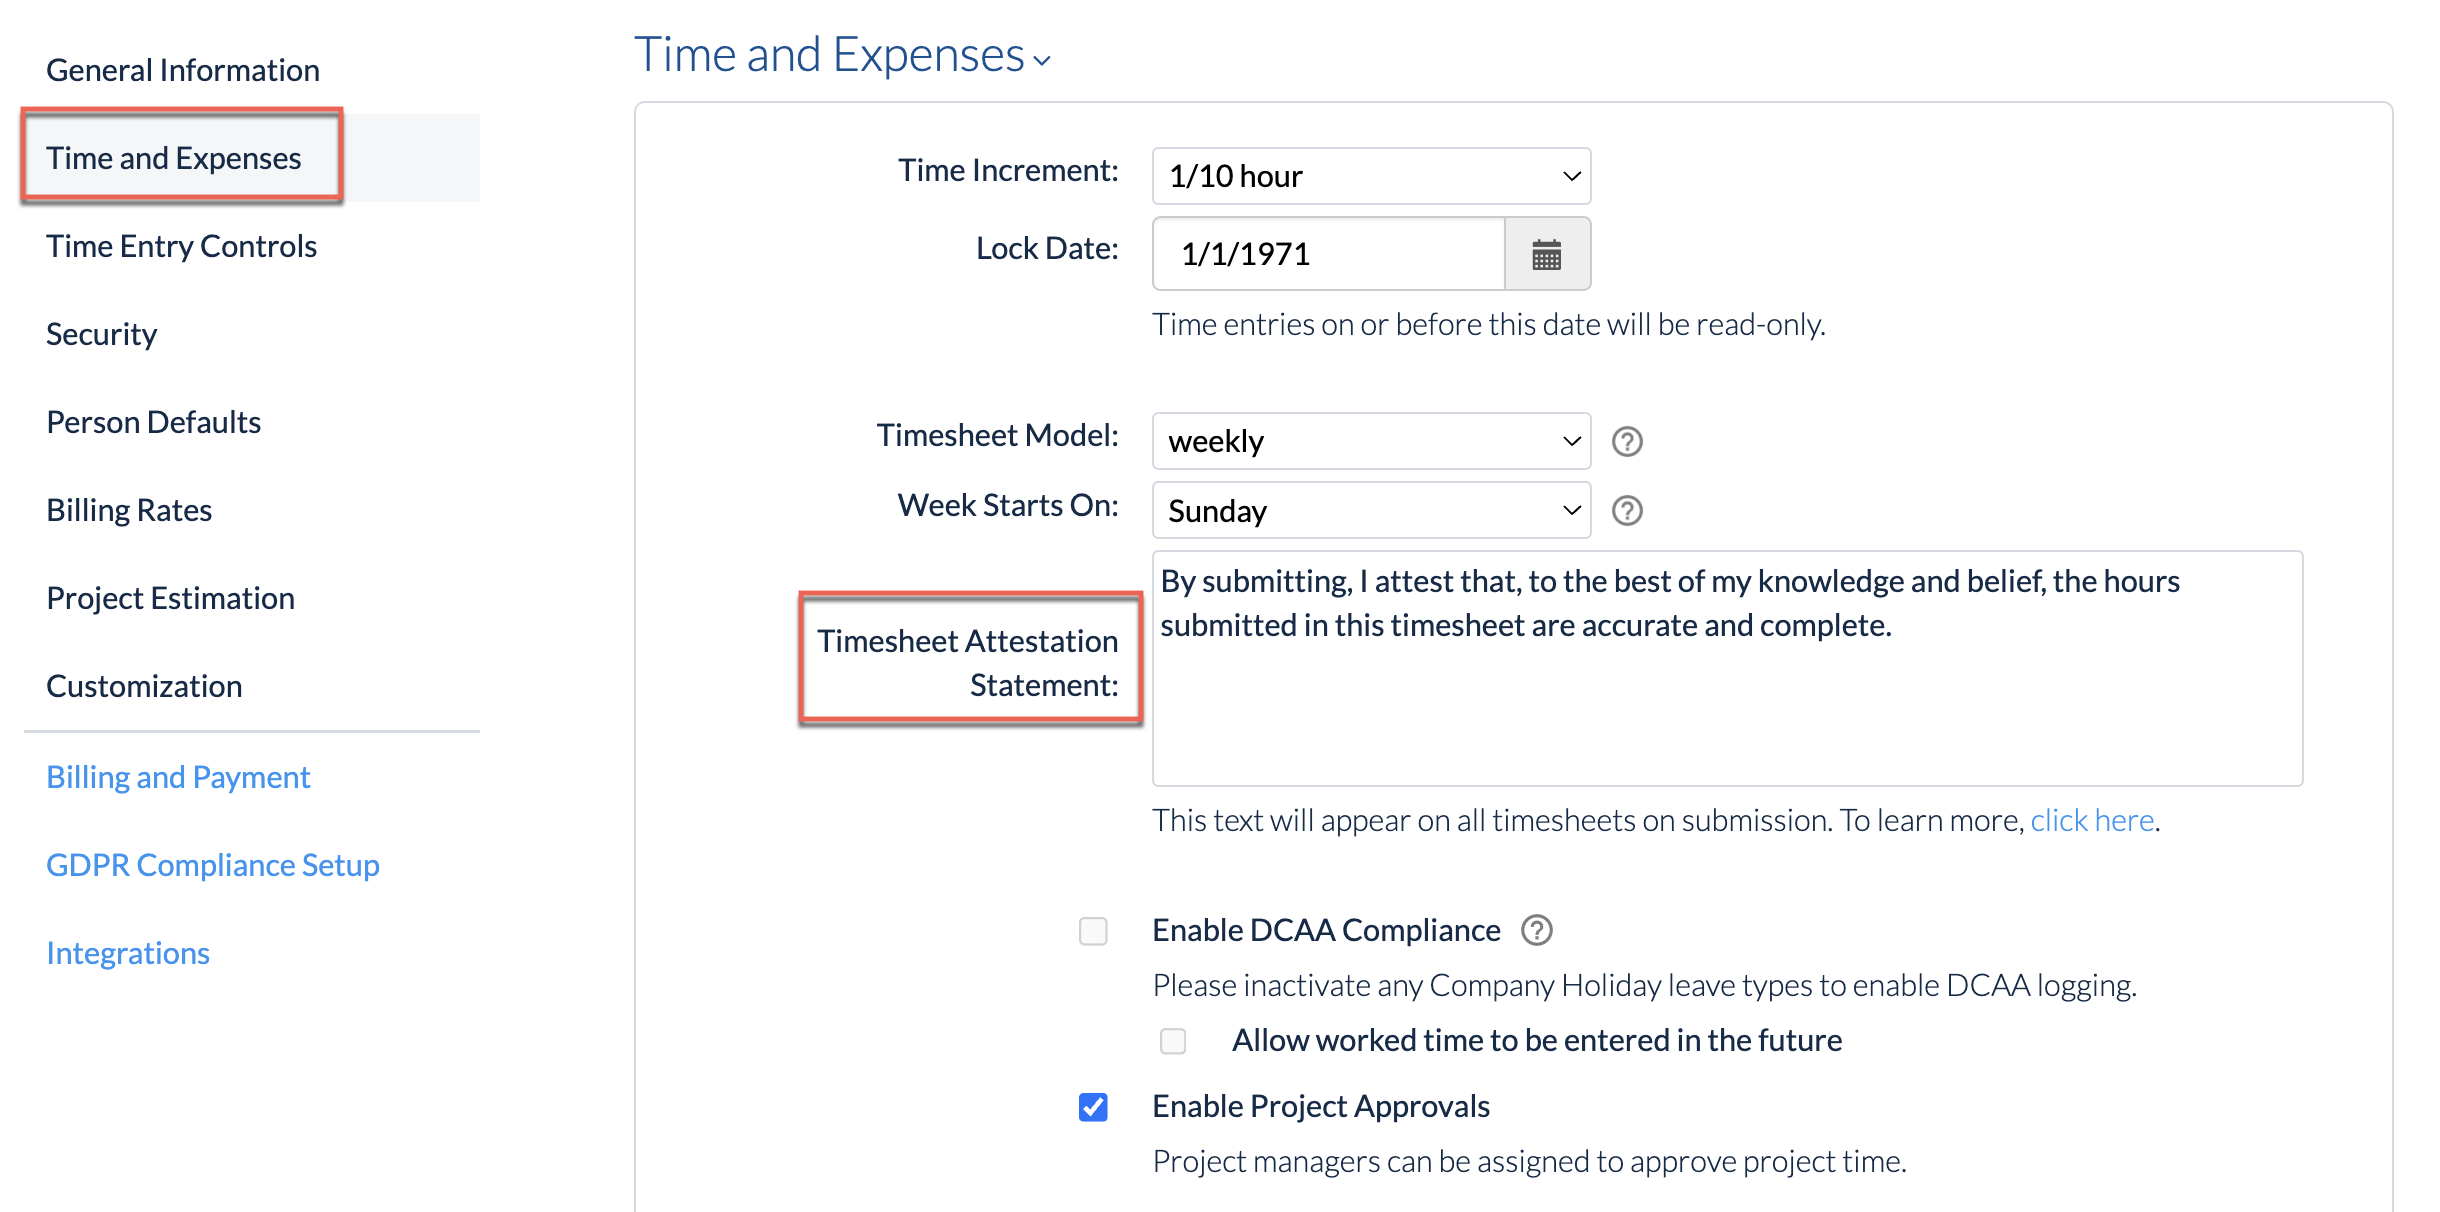This screenshot has width=2440, height=1212.
Task: Open the Time Increment dropdown
Action: (x=1370, y=176)
